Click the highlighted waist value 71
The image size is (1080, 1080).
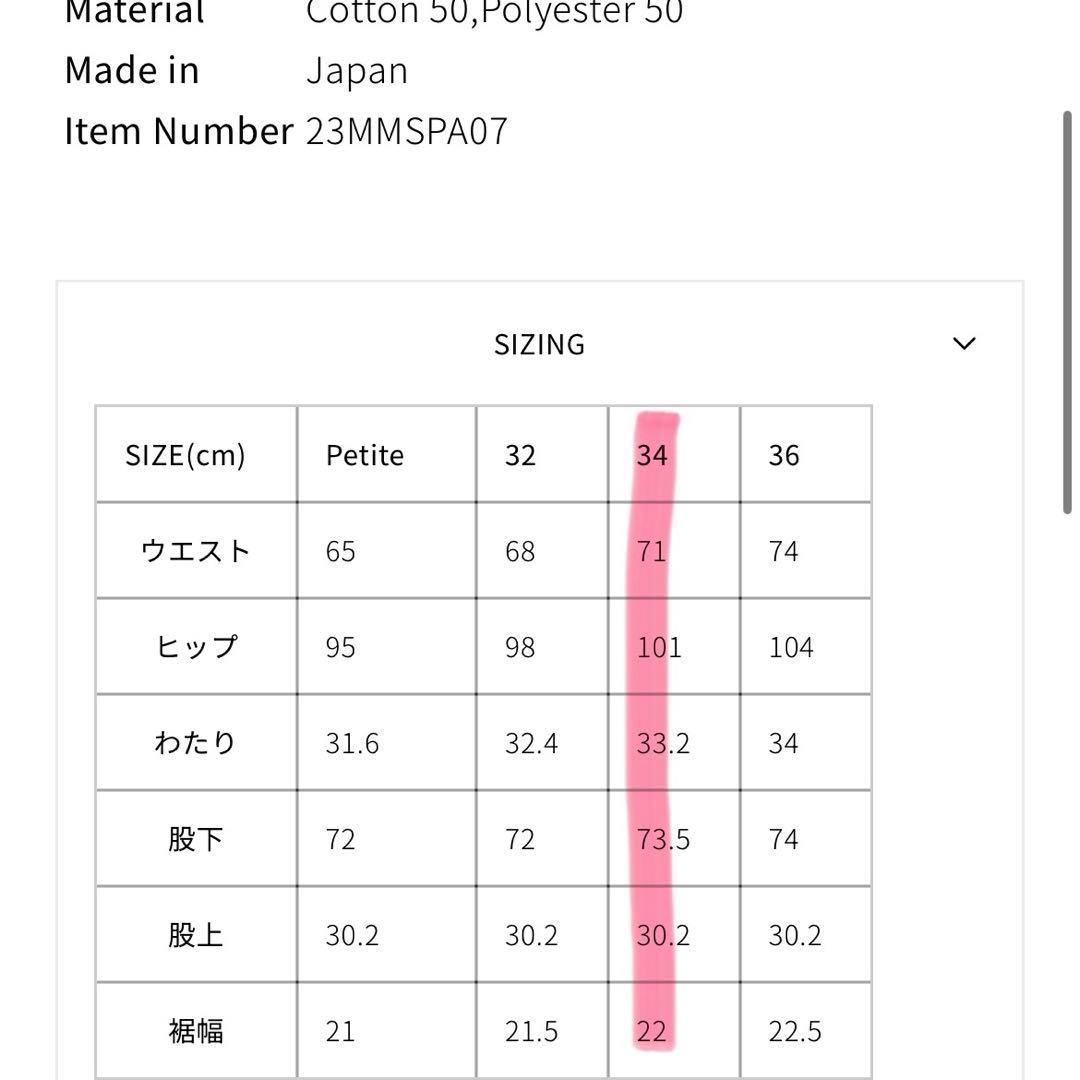click(654, 551)
